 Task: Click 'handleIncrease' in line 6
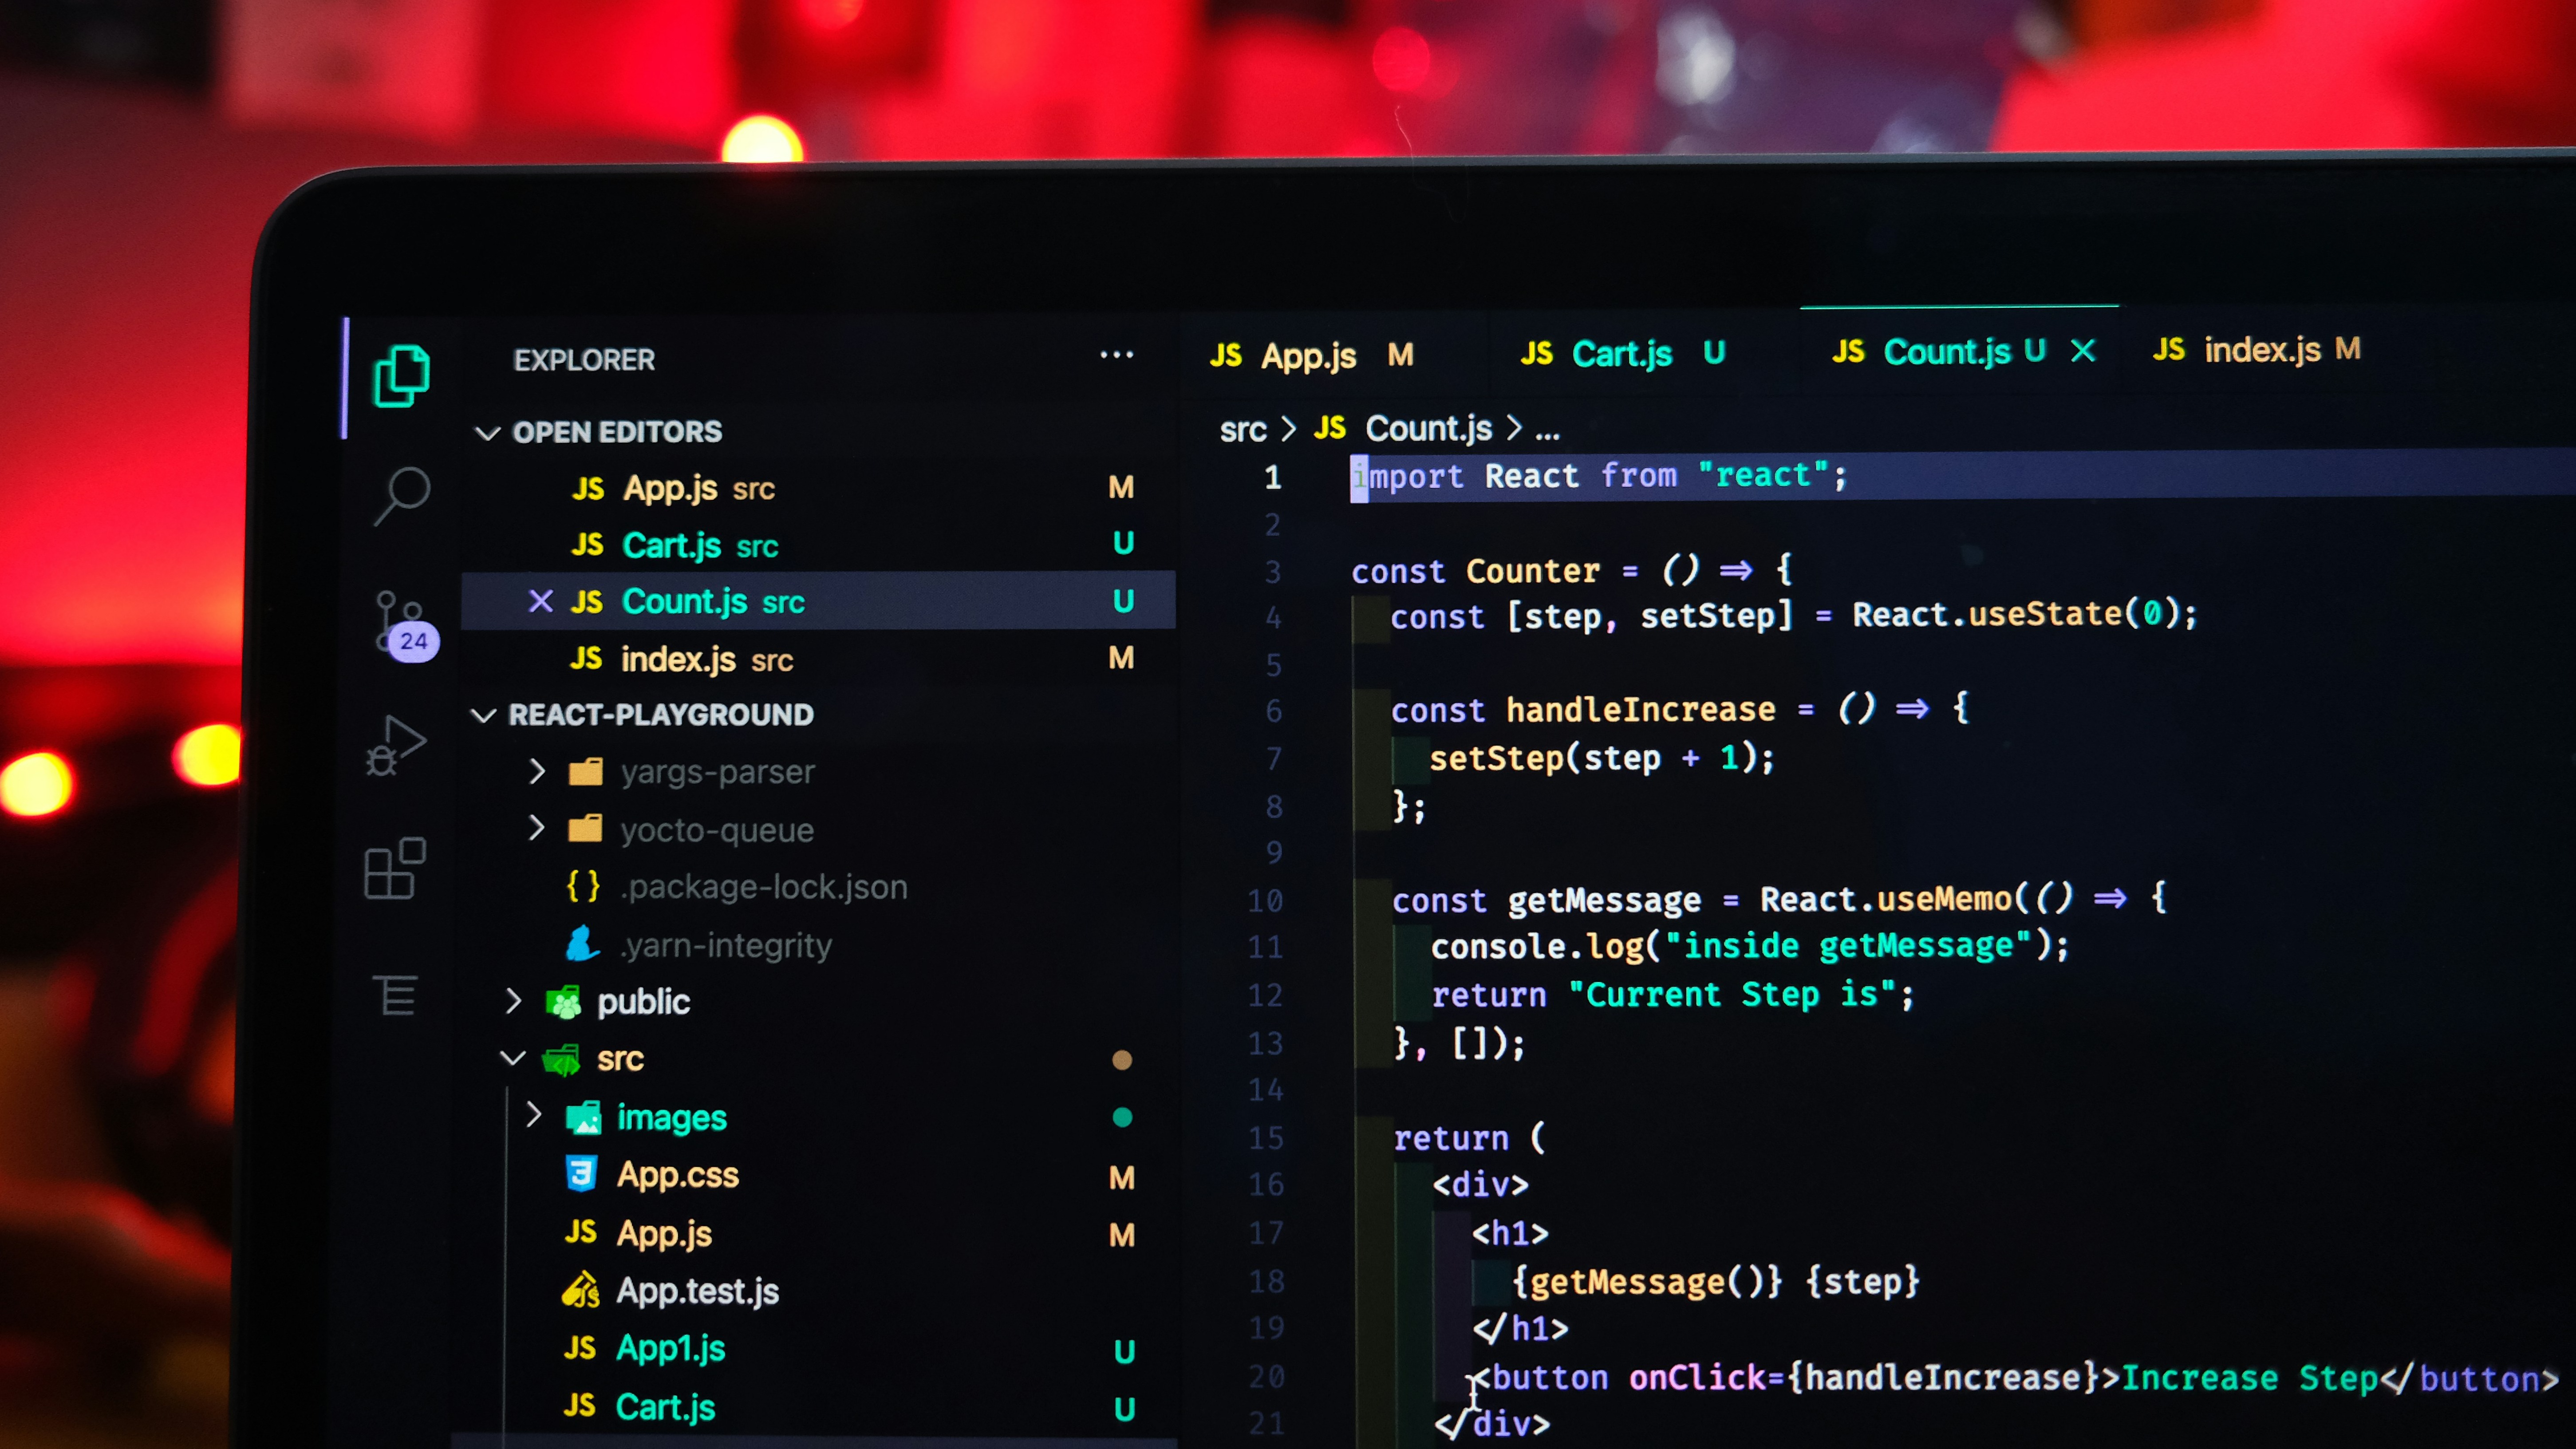[x=1641, y=709]
